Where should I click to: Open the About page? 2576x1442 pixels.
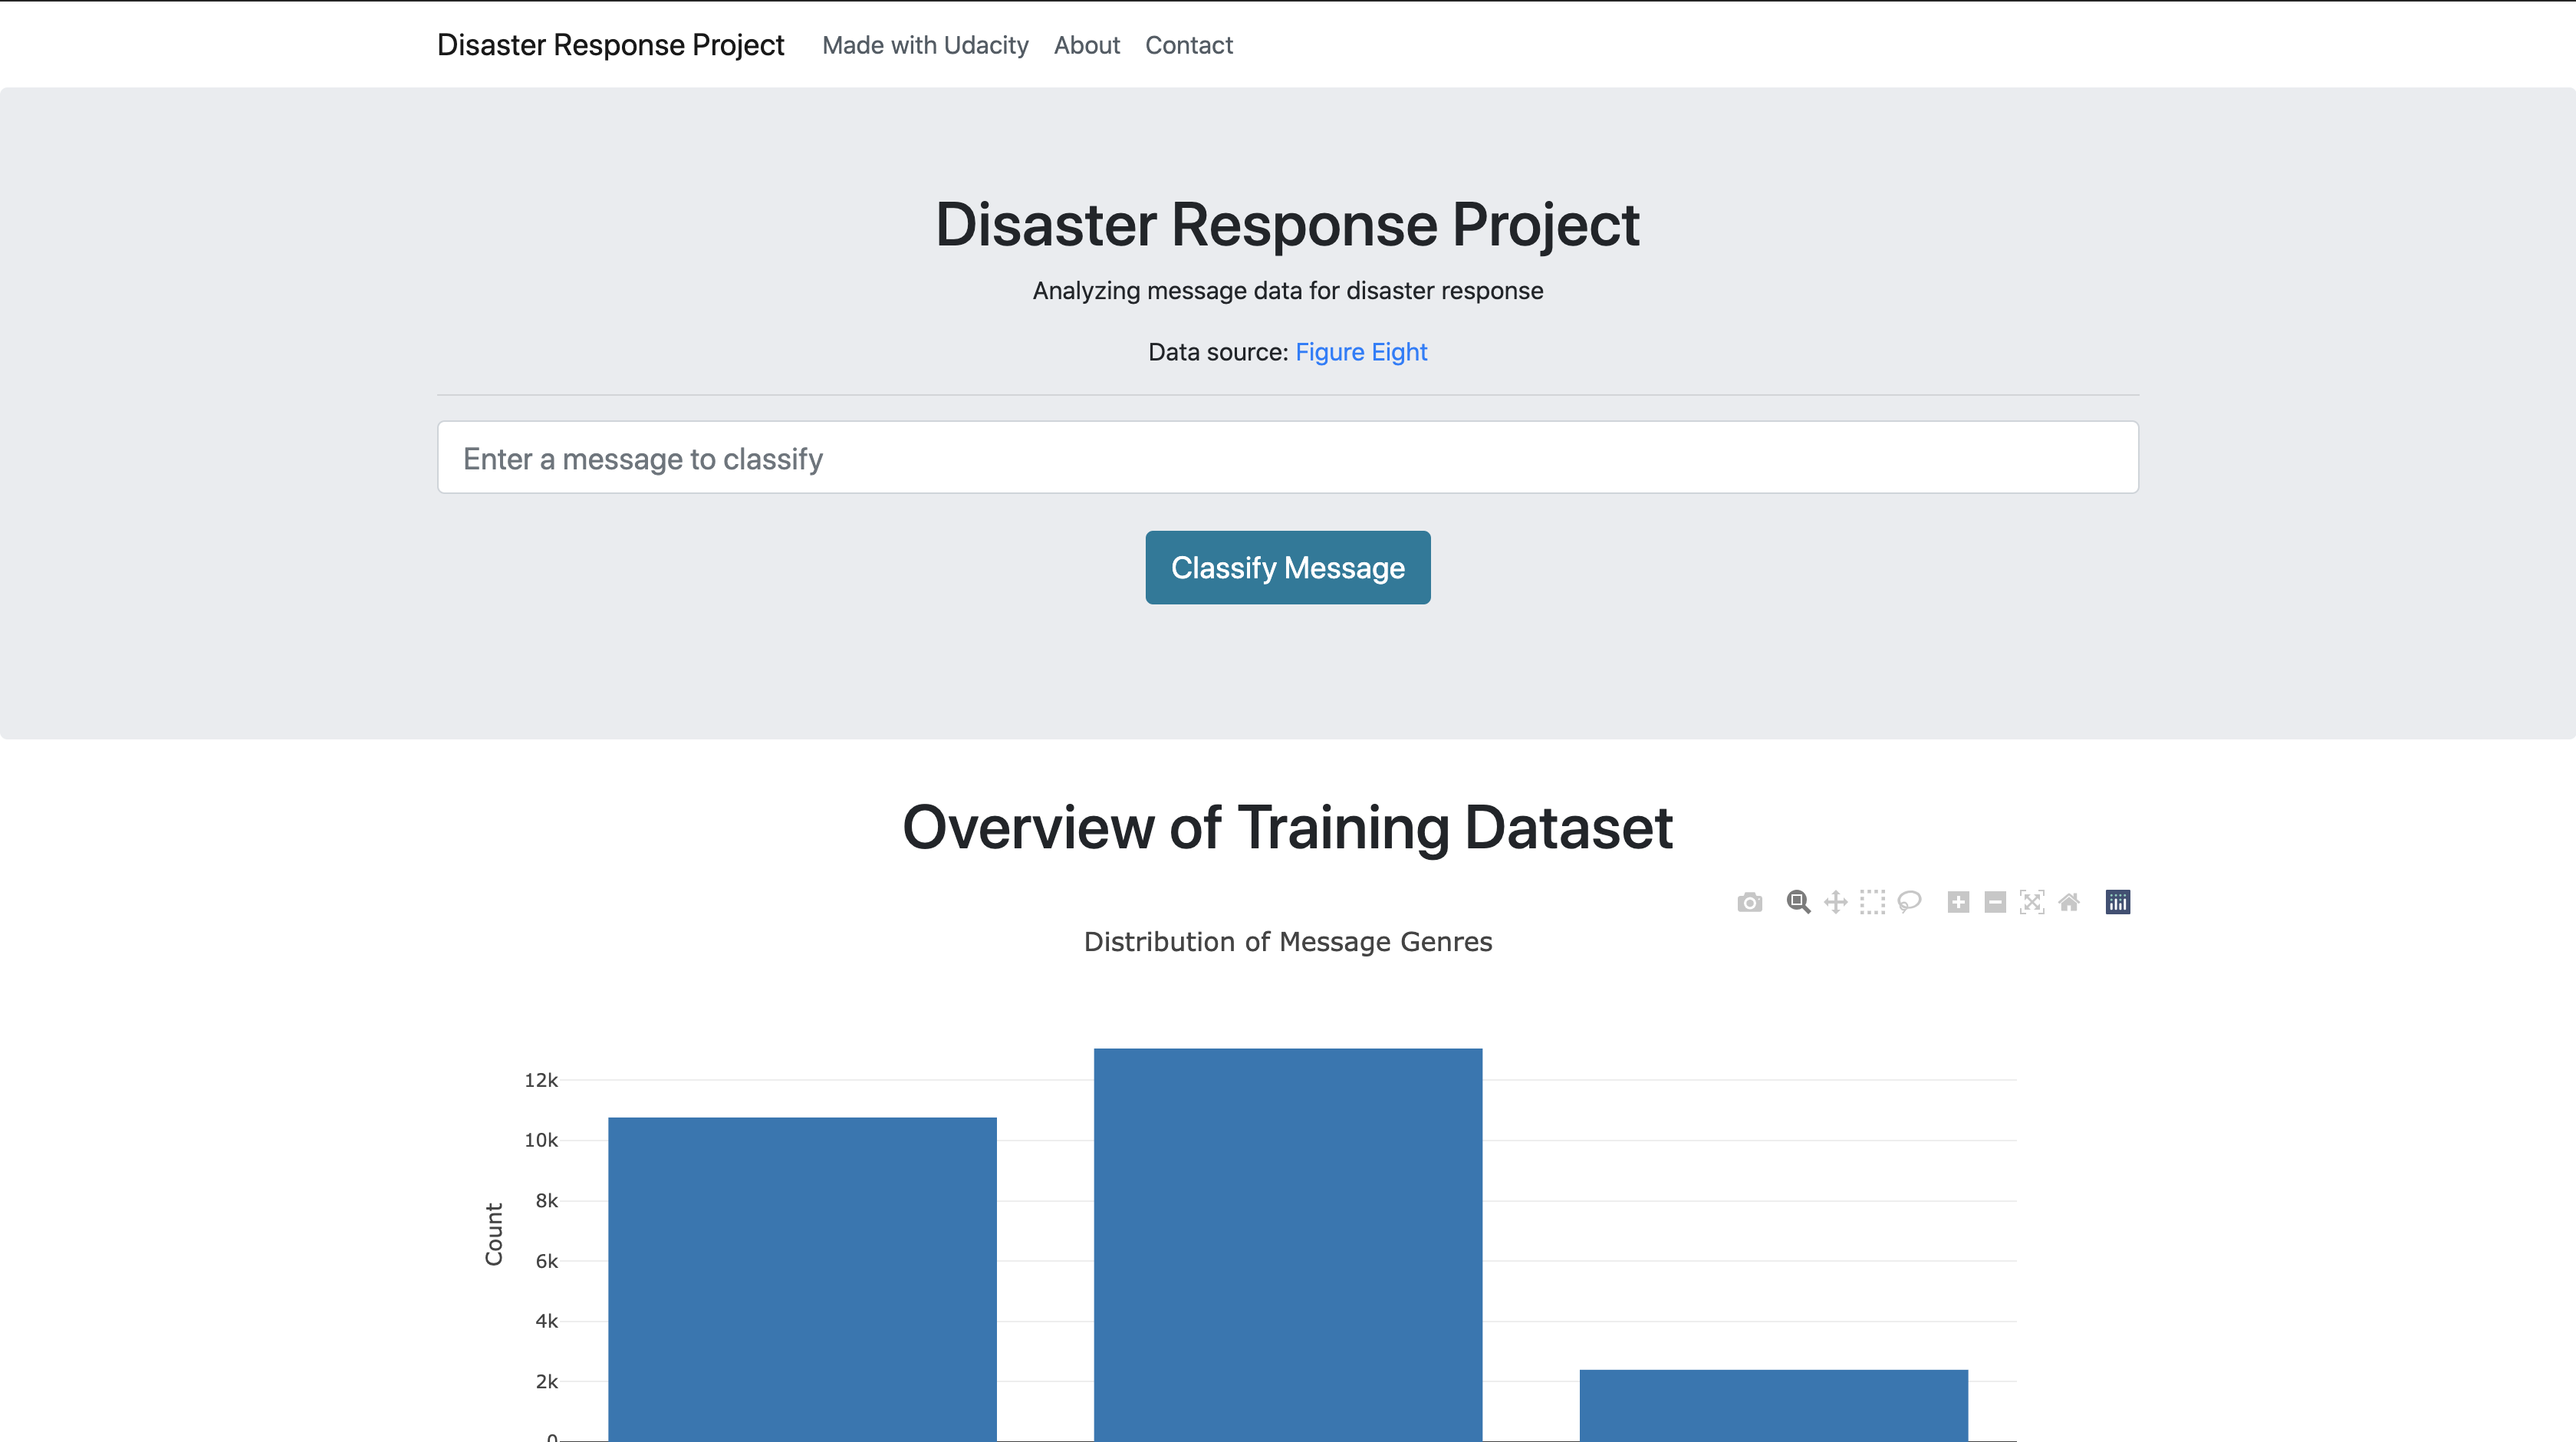[x=1087, y=45]
